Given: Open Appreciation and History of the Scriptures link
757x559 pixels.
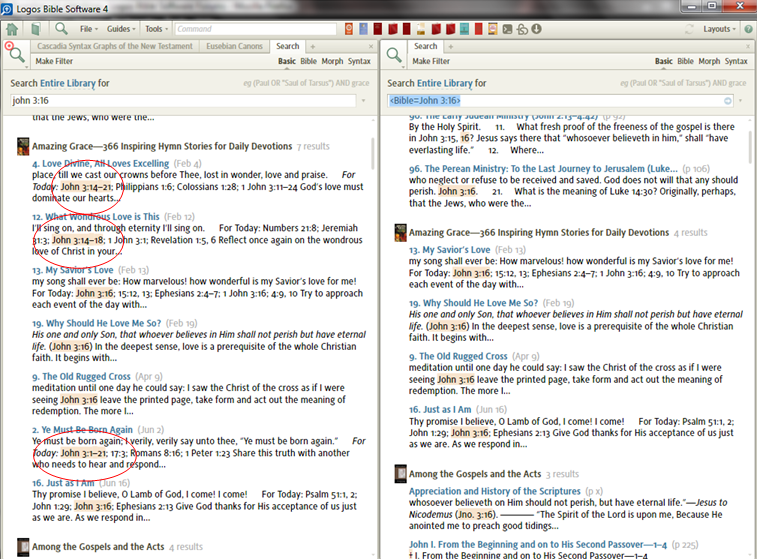Looking at the screenshot, I should point(495,491).
